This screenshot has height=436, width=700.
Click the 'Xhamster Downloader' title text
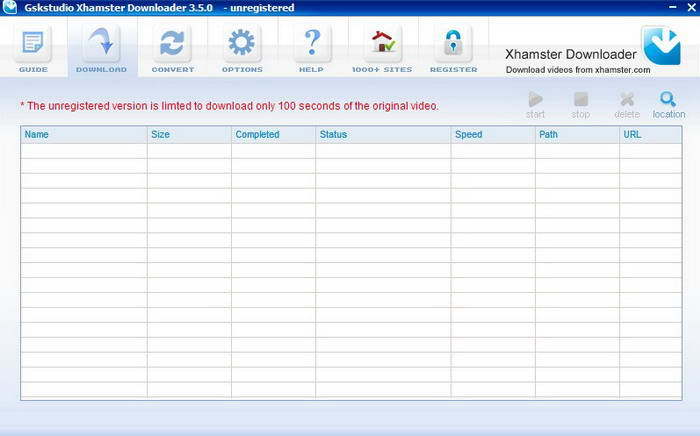pyautogui.click(x=571, y=54)
